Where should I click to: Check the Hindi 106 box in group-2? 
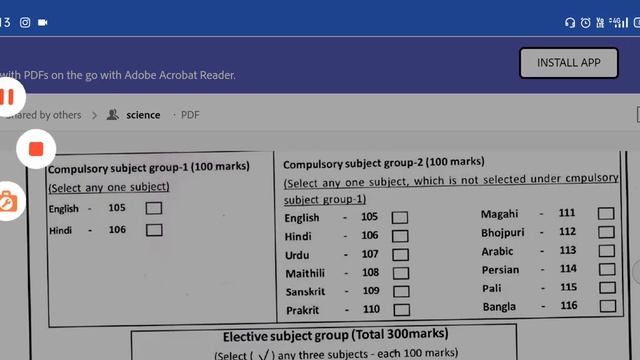400,236
